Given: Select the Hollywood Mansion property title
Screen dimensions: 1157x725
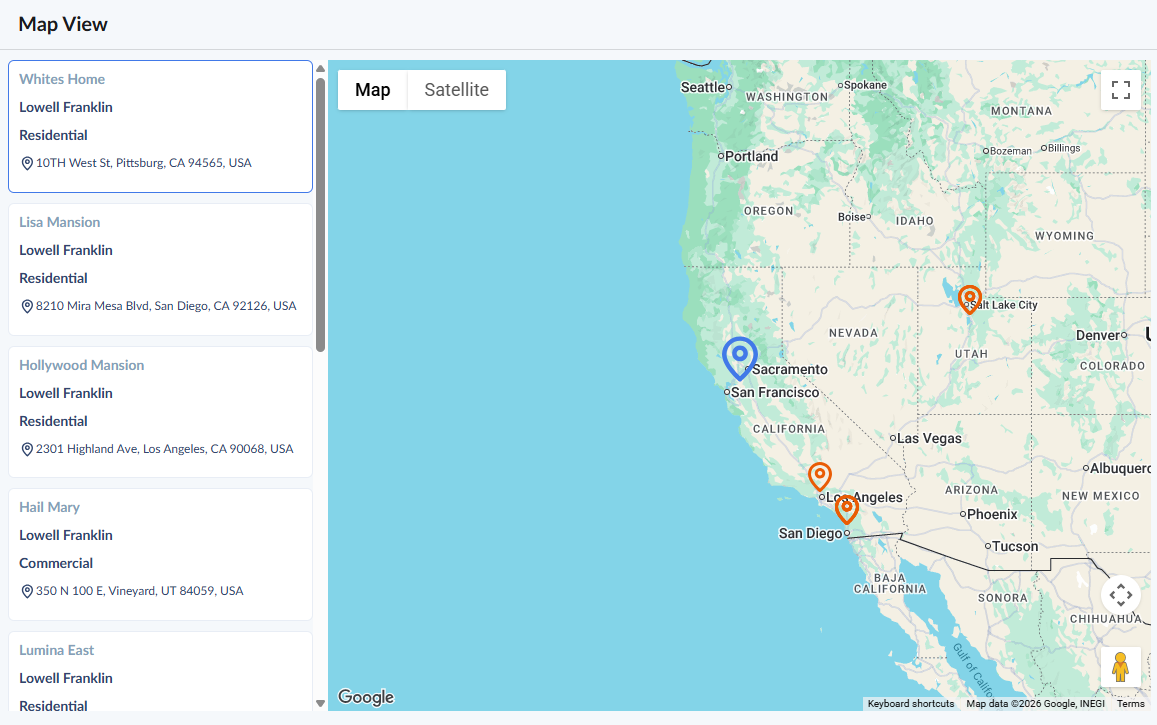Looking at the screenshot, I should click(82, 365).
